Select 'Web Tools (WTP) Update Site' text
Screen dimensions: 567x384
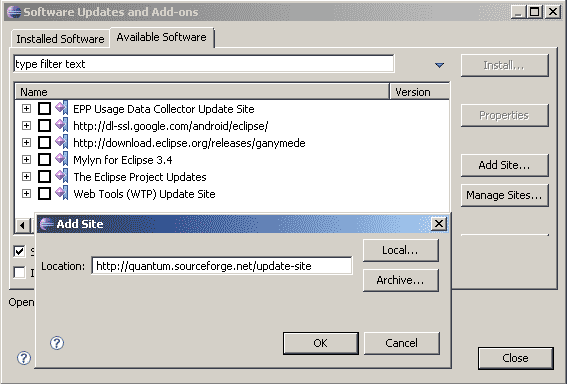point(144,194)
